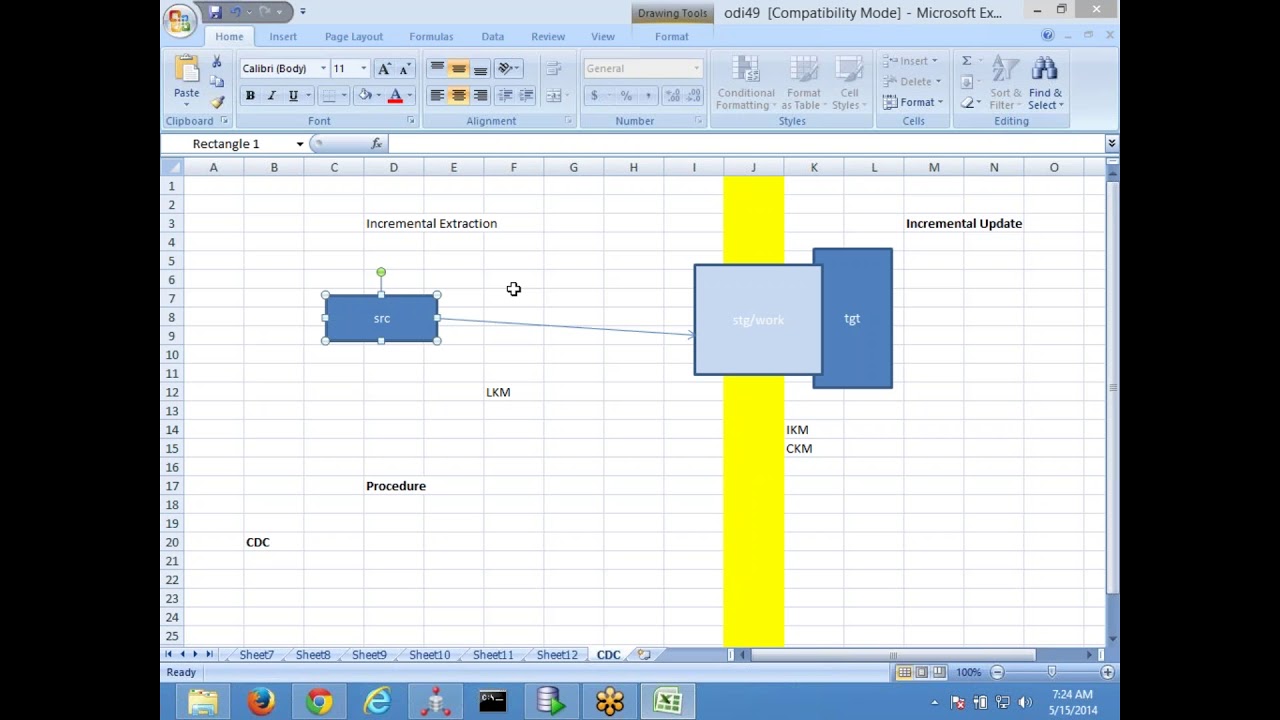
Task: Toggle Center horizontal alignment
Action: click(458, 95)
